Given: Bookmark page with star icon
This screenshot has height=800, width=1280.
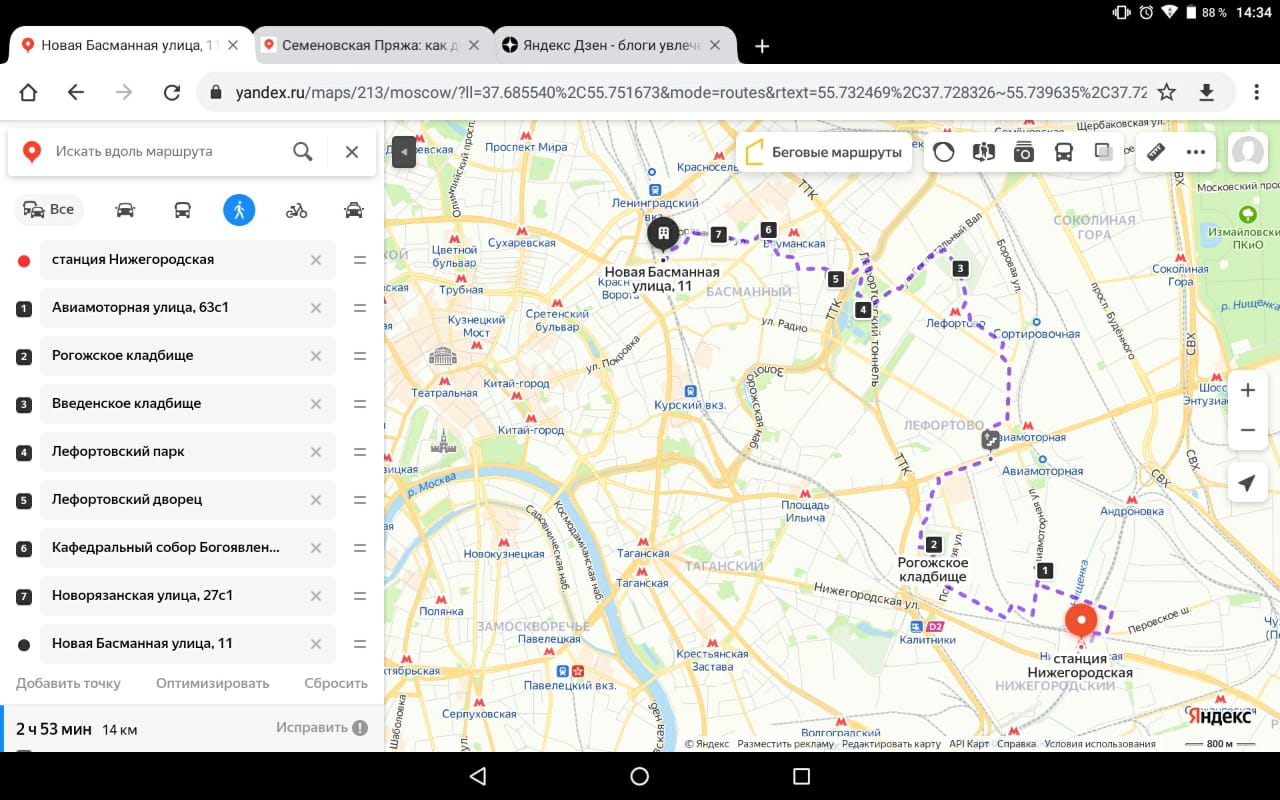Looking at the screenshot, I should tap(1166, 92).
